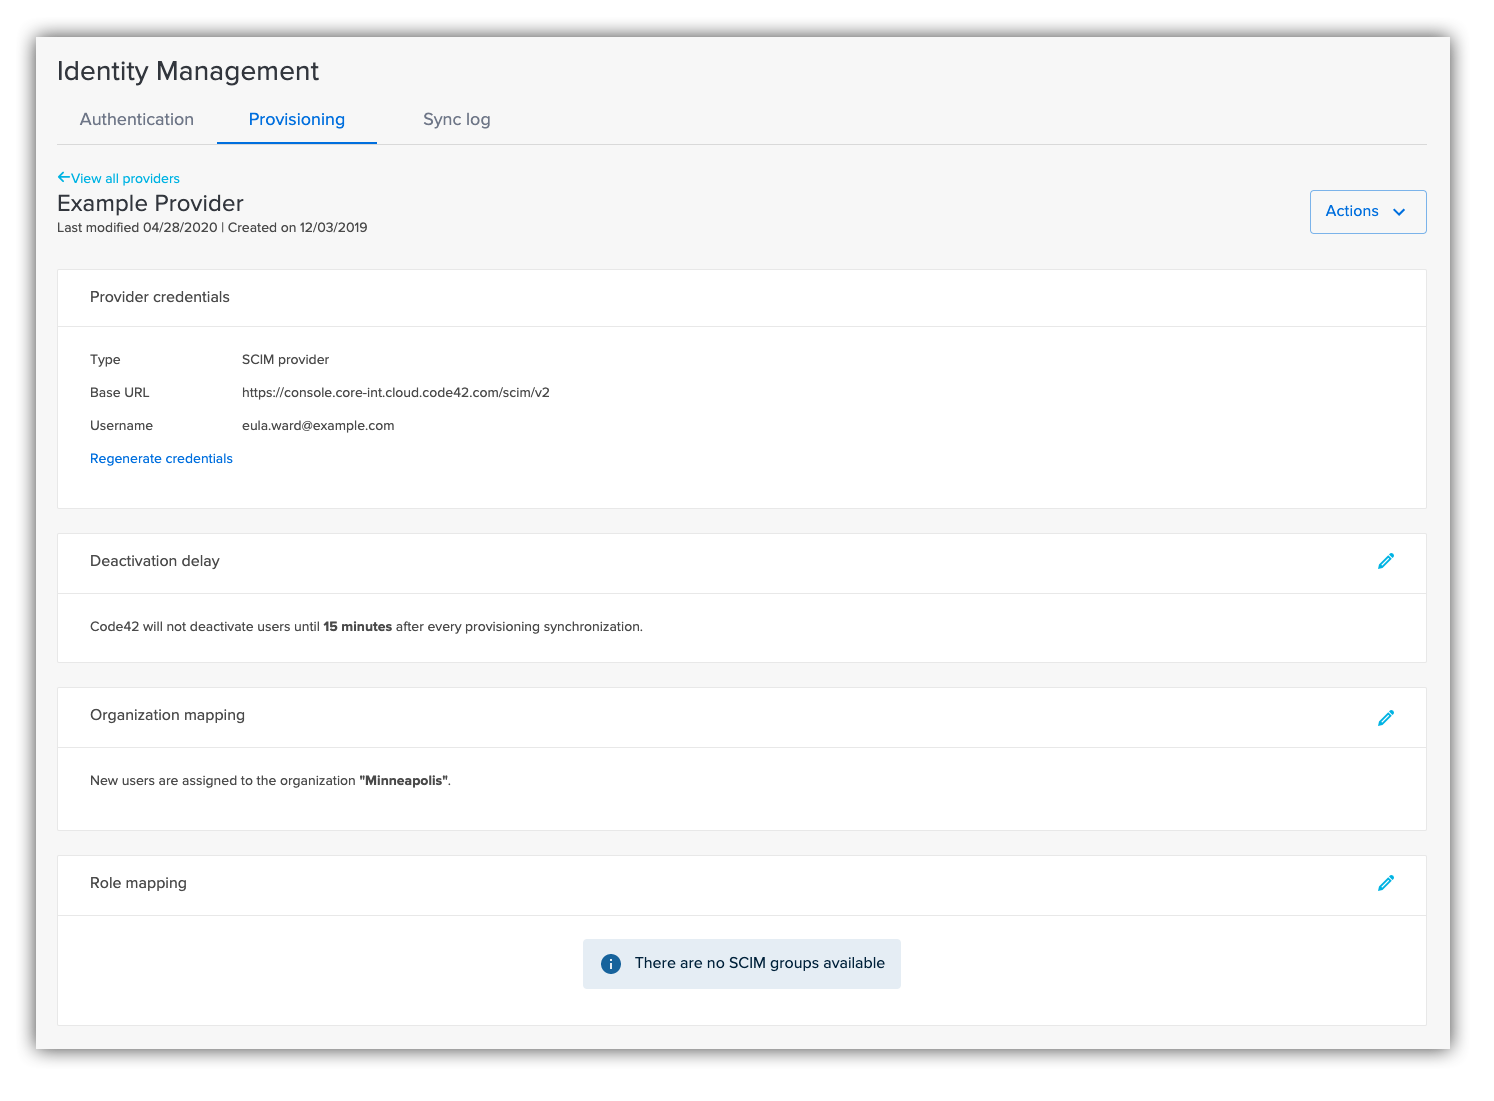Open the Organization mapping editor
The width and height of the screenshot is (1494, 1101).
click(1386, 717)
